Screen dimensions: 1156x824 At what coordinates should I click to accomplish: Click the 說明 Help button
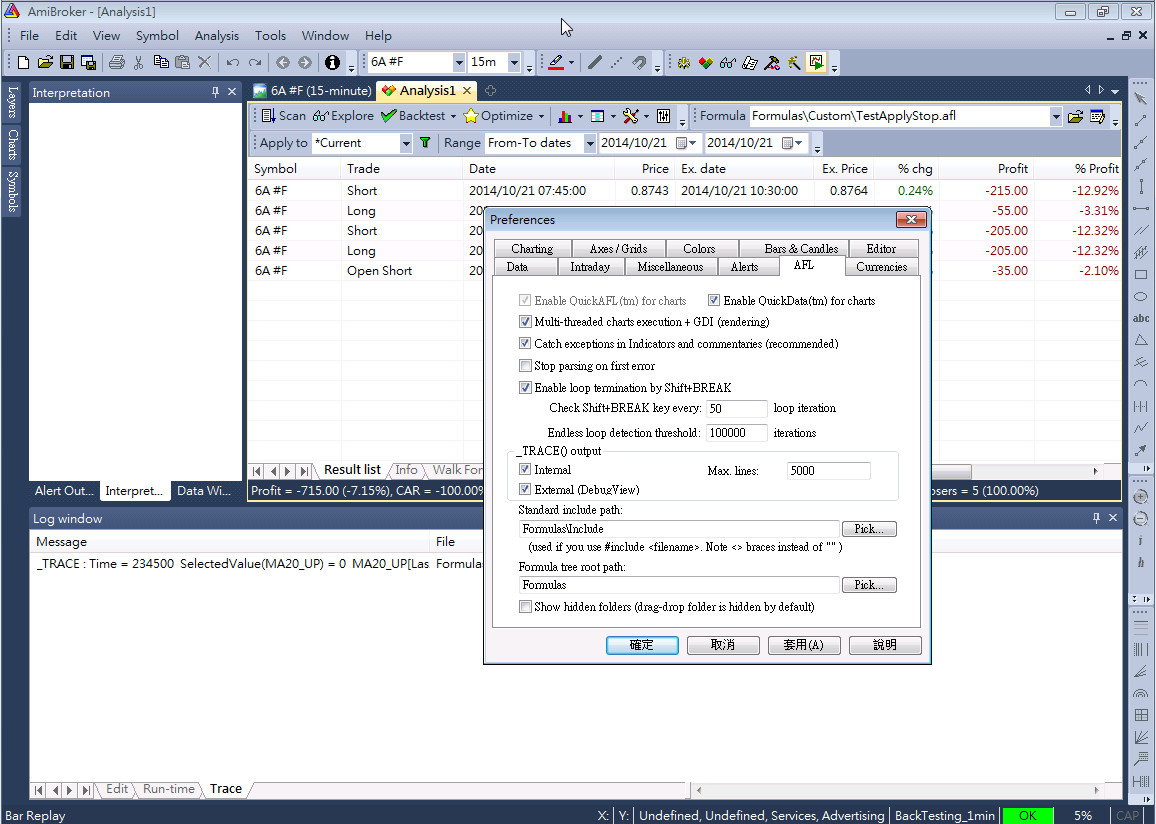885,645
